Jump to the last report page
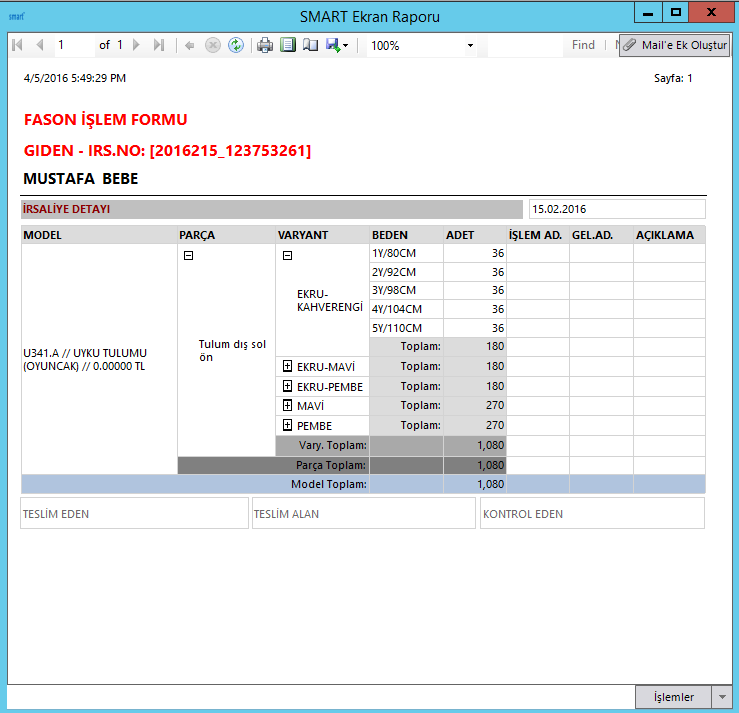Image resolution: width=739 pixels, height=713 pixels. (x=159, y=45)
